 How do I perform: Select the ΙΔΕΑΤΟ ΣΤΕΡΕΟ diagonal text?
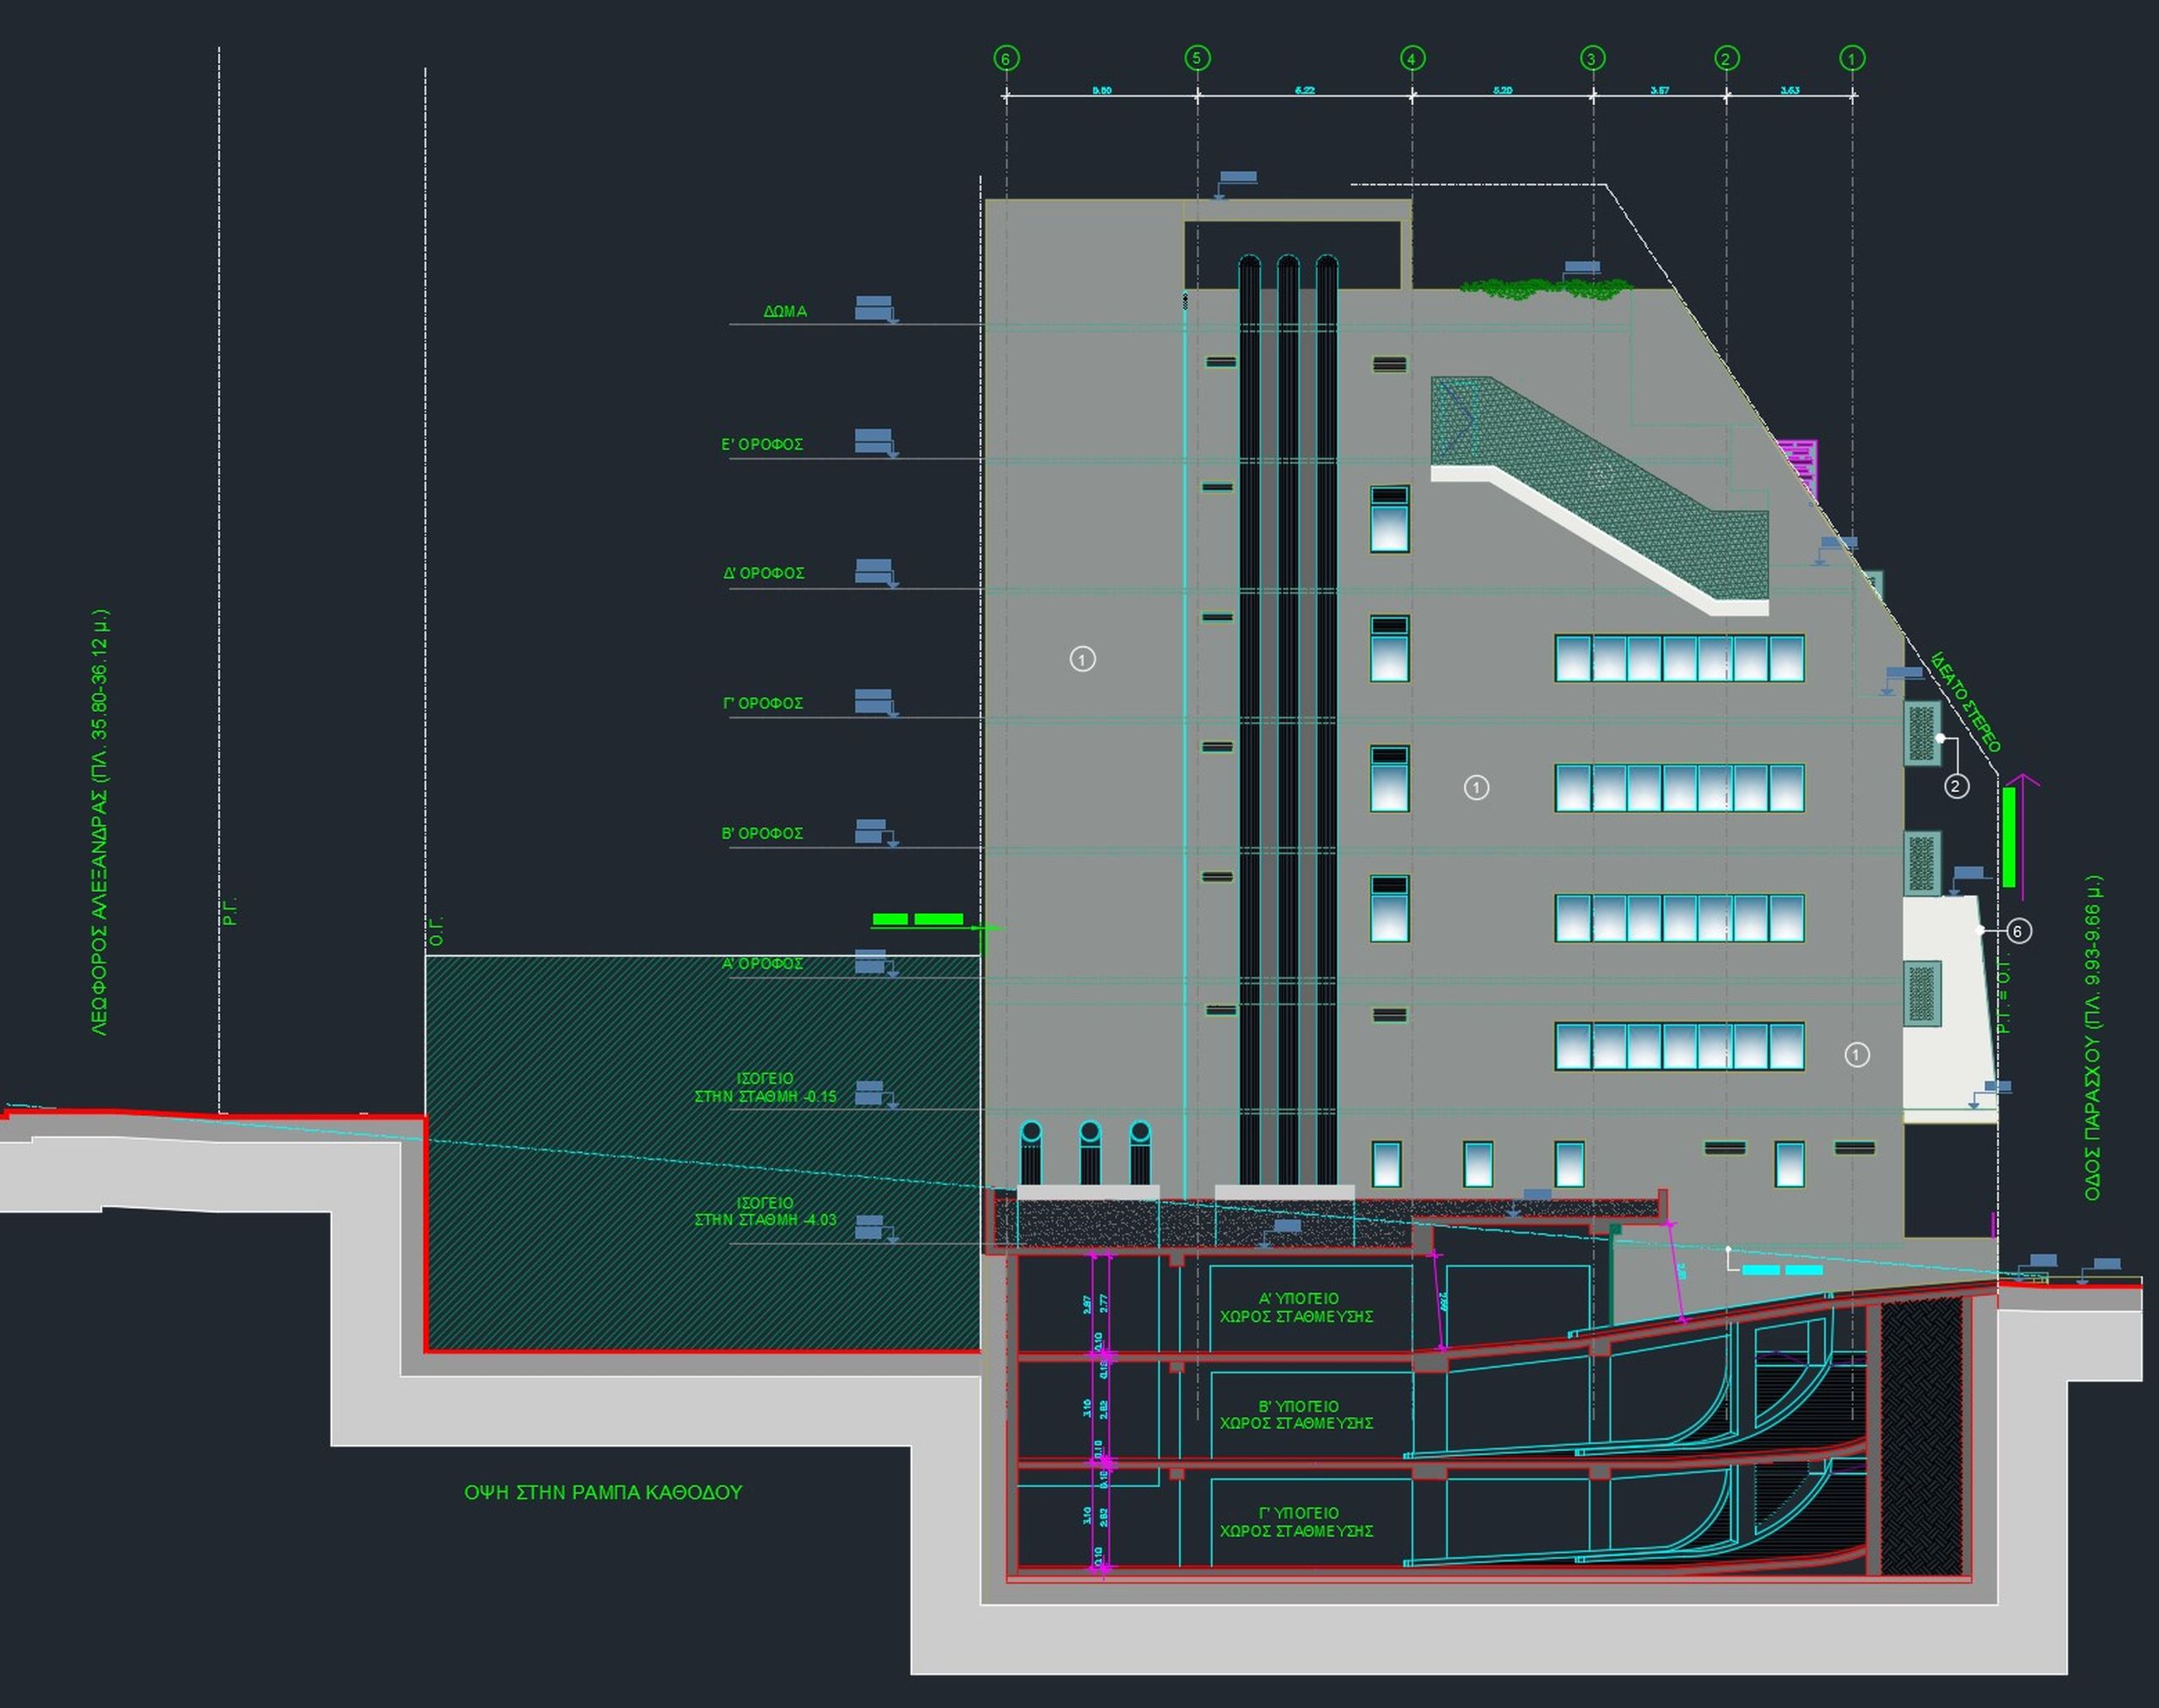[x=1966, y=702]
